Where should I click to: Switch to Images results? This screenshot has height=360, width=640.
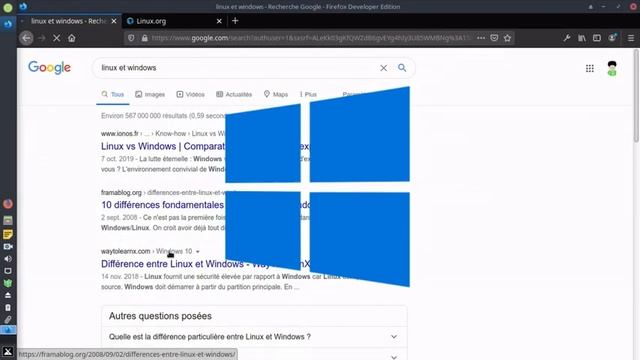[150, 94]
